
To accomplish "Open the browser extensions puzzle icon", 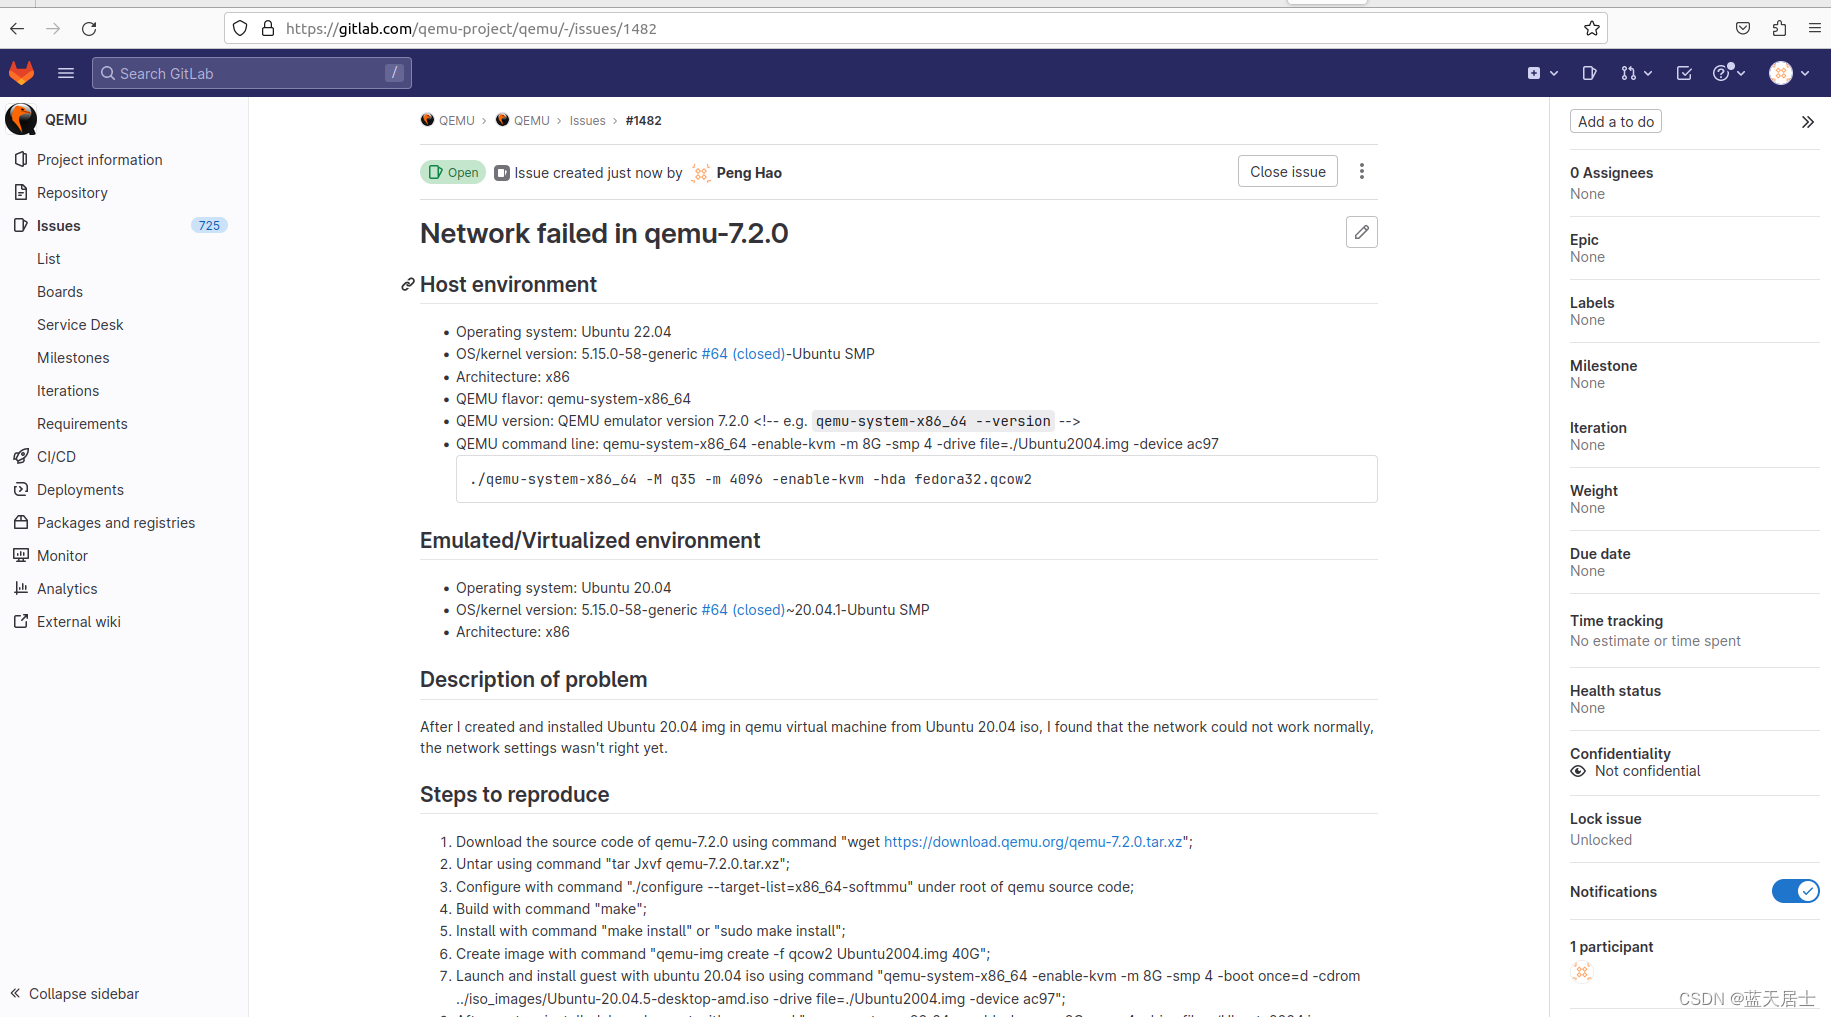I will tap(1779, 28).
